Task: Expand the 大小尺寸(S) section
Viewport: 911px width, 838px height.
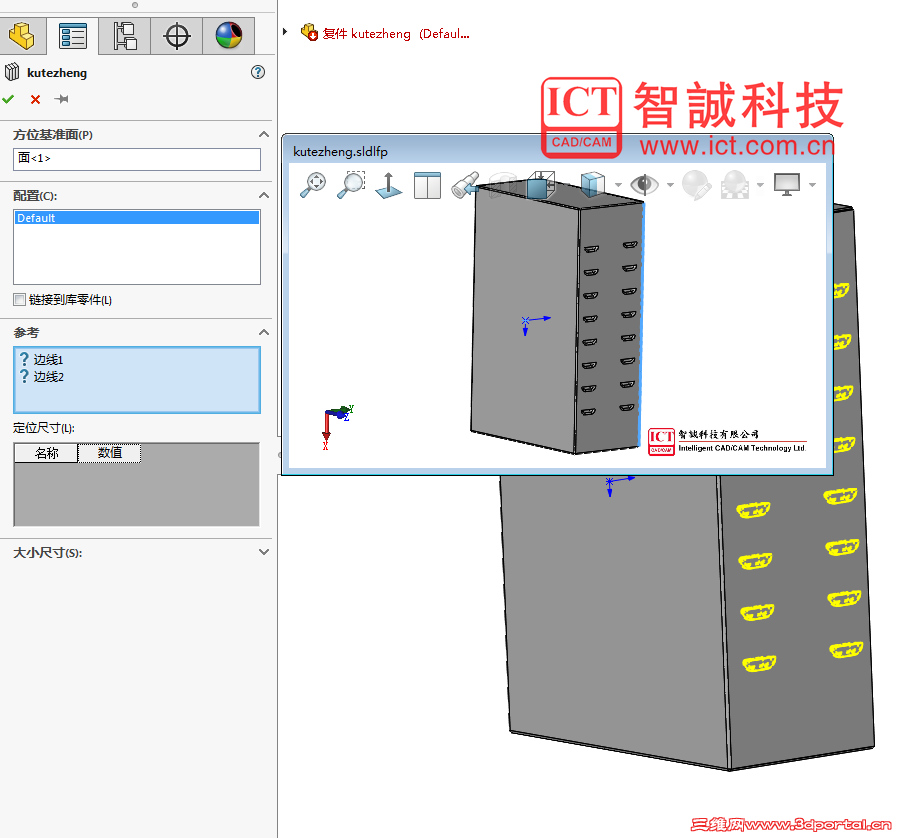Action: pos(264,552)
